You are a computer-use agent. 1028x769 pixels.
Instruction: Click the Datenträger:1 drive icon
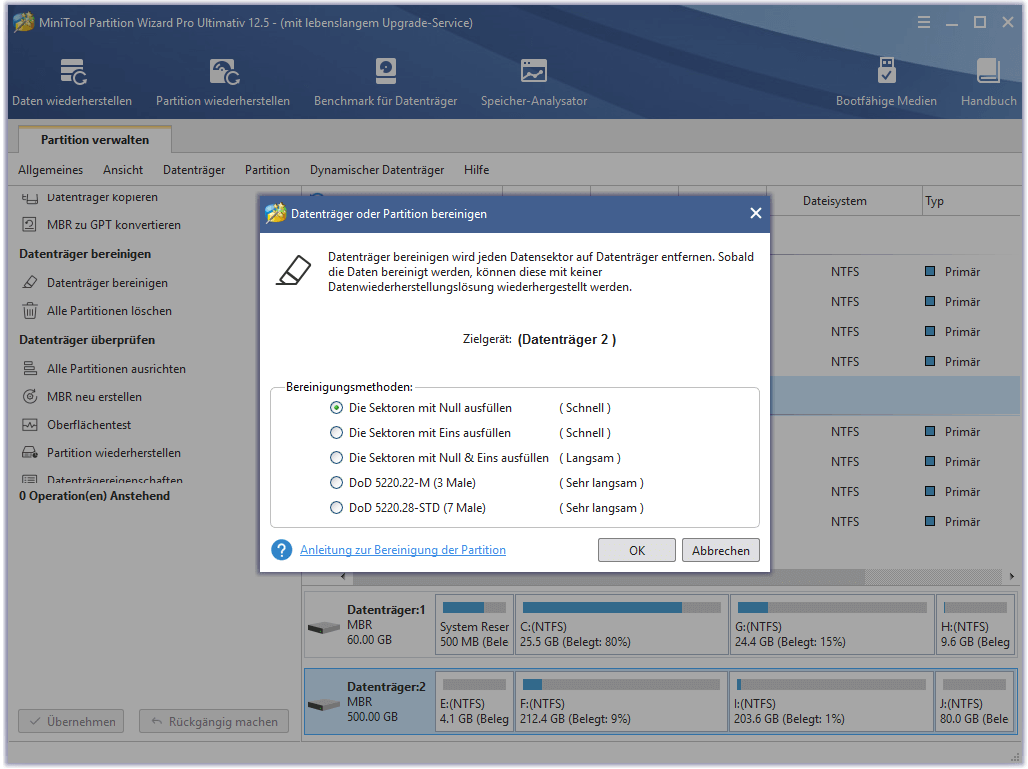324,627
